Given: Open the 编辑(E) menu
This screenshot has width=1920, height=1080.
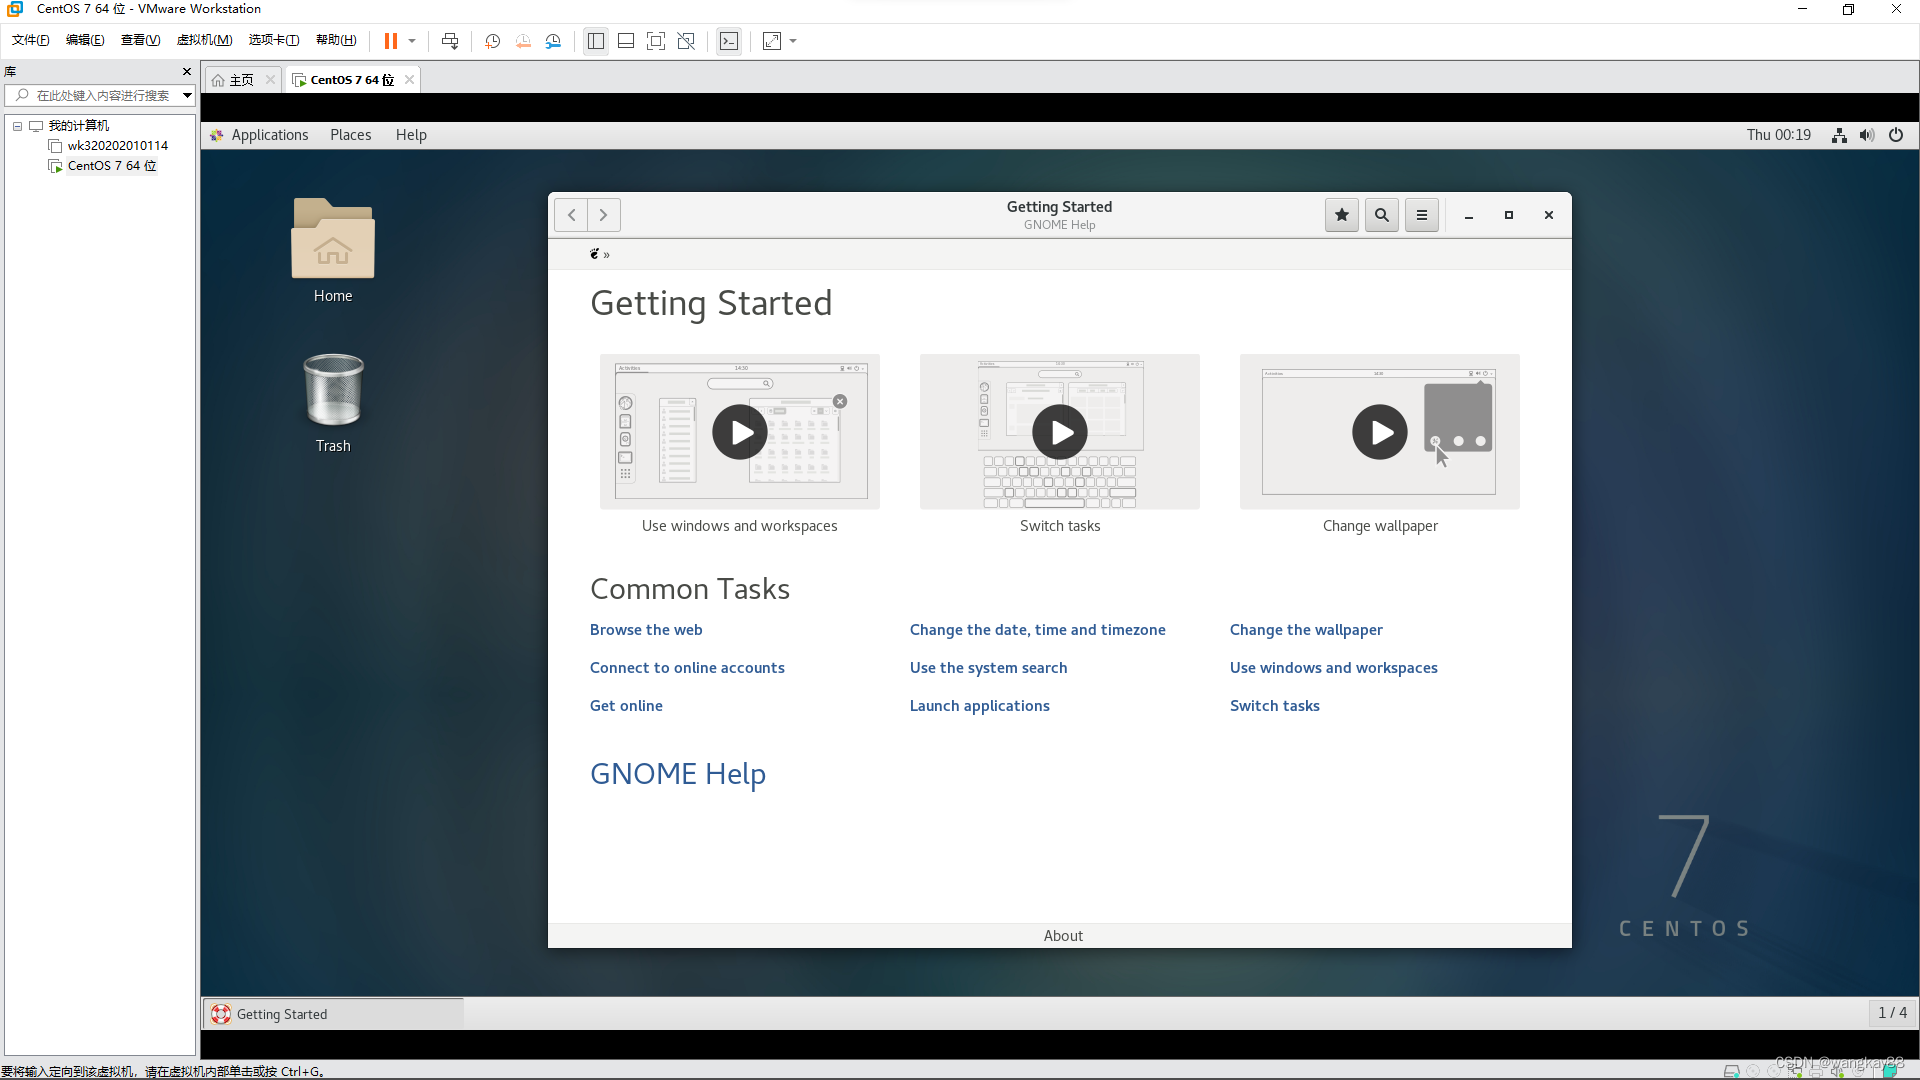Looking at the screenshot, I should click(85, 40).
